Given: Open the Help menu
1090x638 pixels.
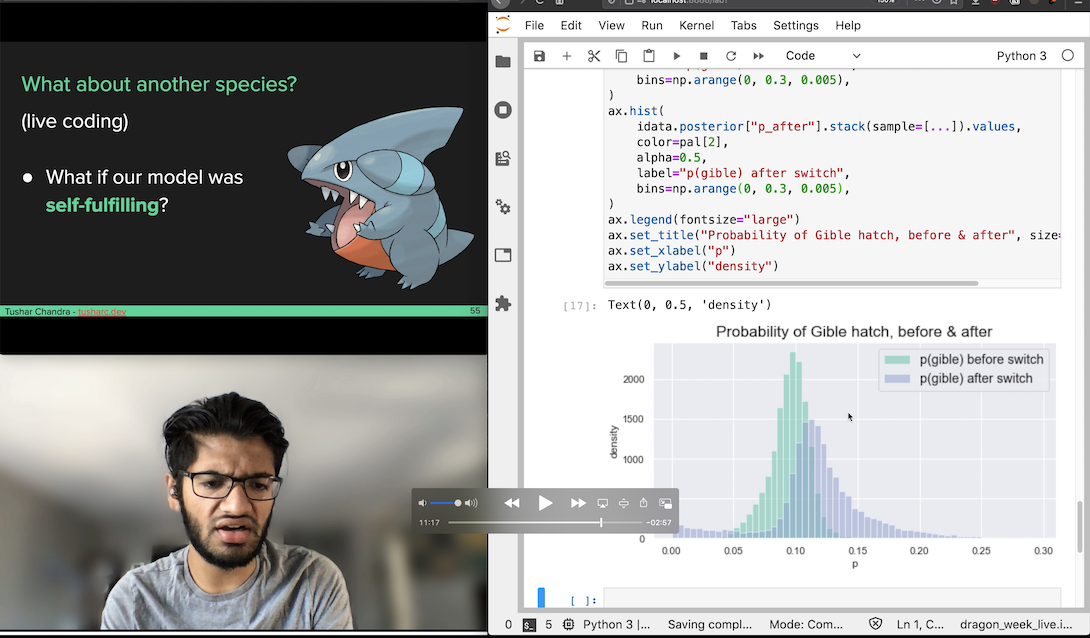Looking at the screenshot, I should [847, 25].
